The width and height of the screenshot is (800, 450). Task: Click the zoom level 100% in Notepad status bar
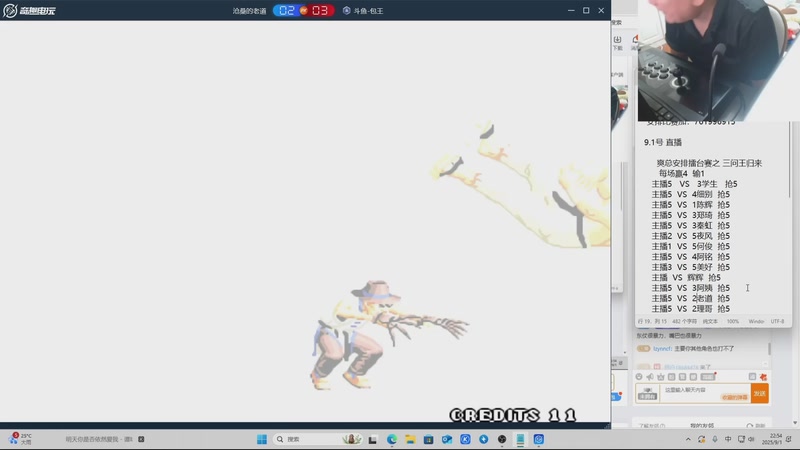(733, 321)
